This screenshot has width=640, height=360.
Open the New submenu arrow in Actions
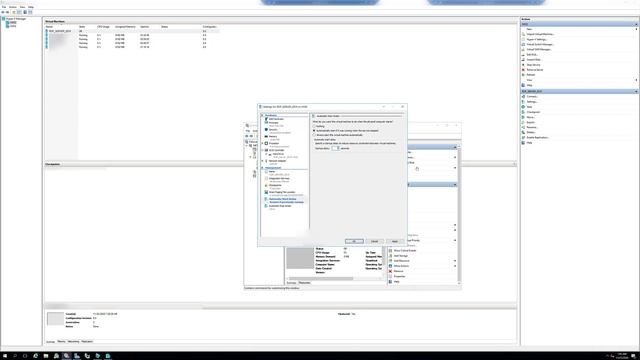click(x=636, y=29)
